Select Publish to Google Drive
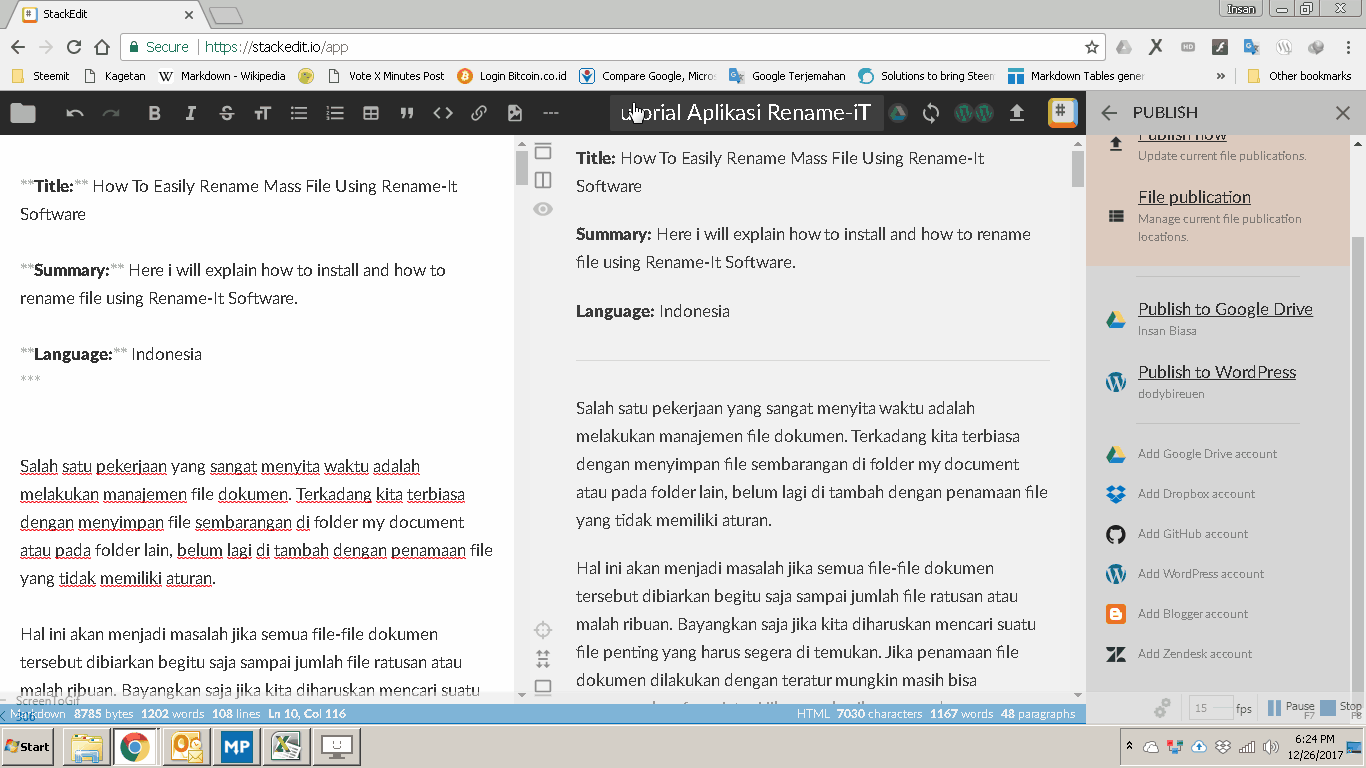1366x768 pixels. (x=1218, y=318)
